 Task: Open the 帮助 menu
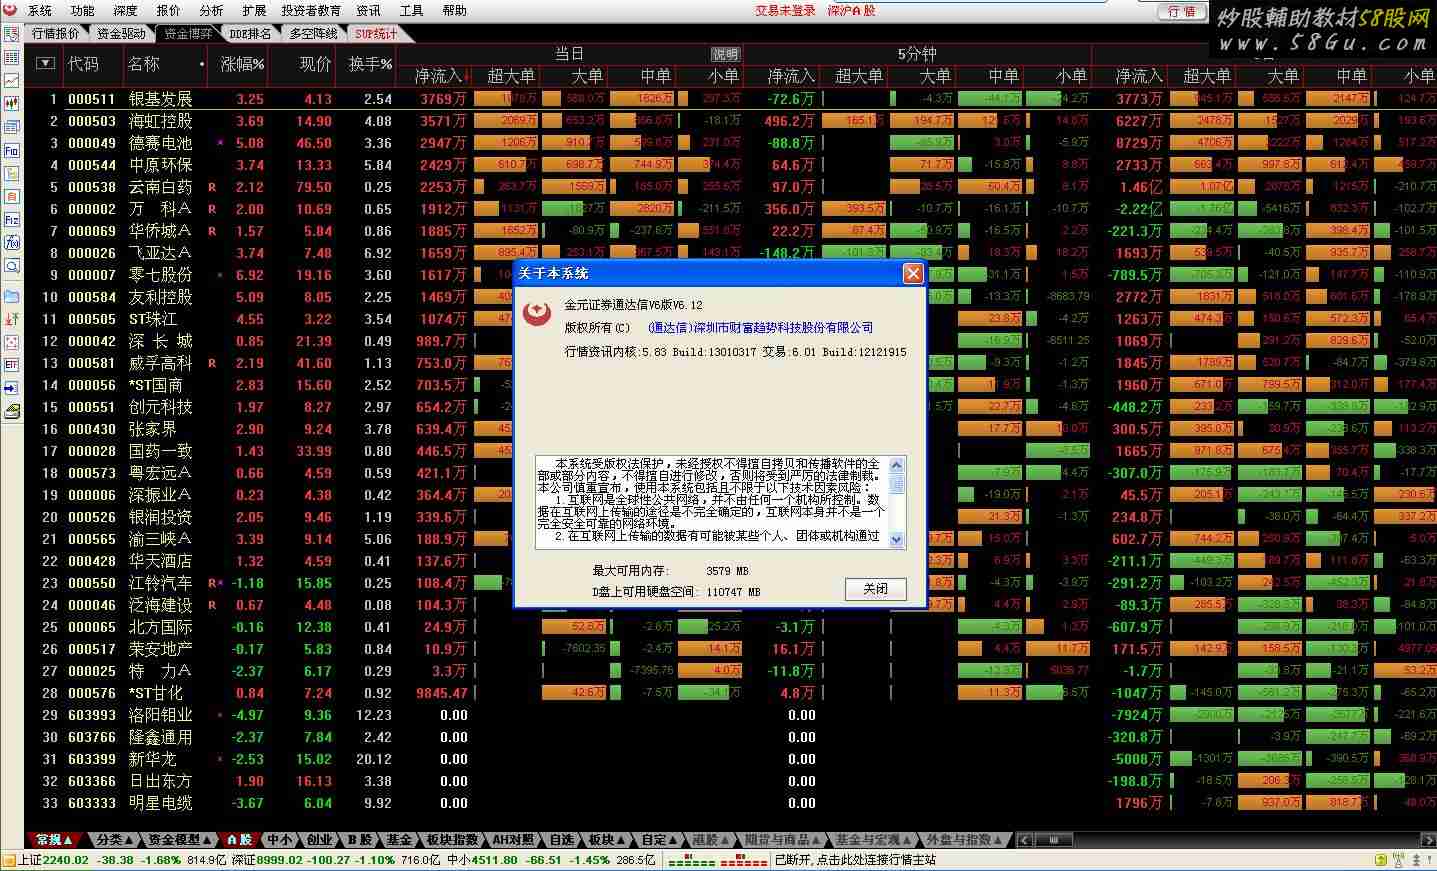click(454, 10)
